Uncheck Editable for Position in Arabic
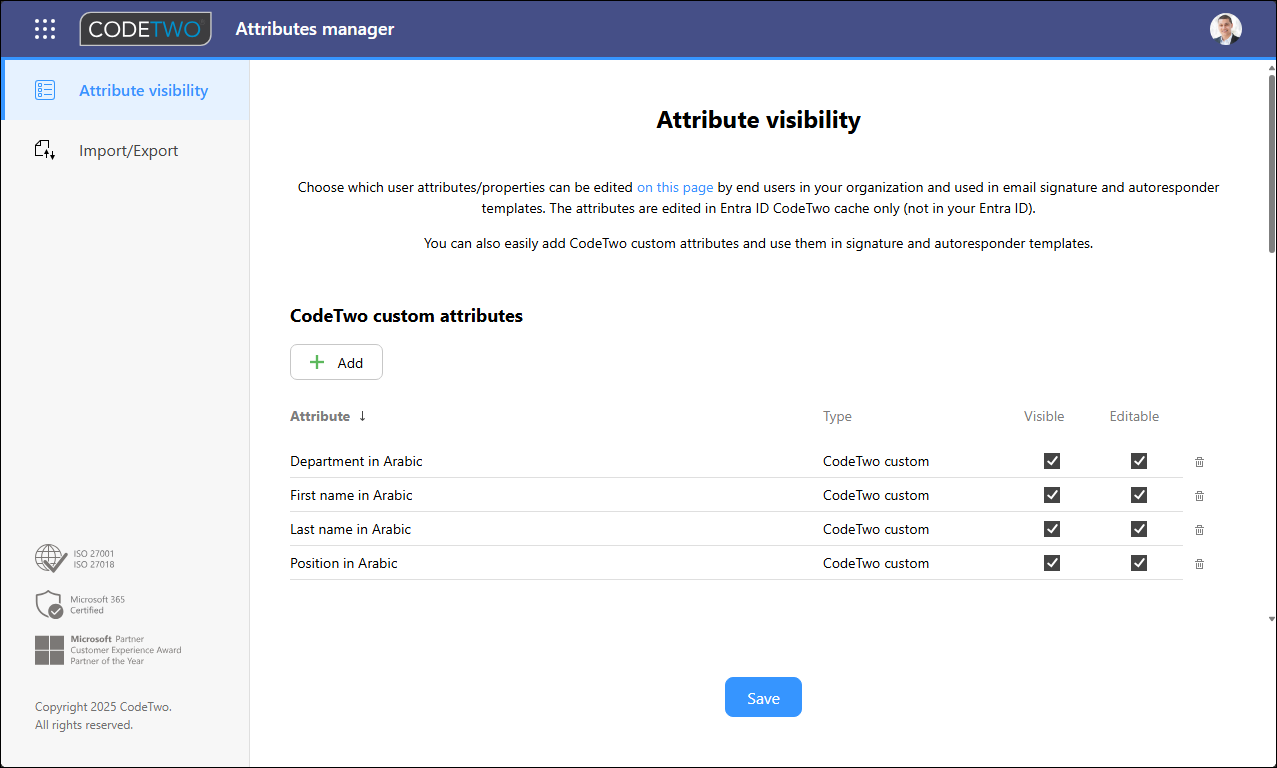Viewport: 1277px width, 768px height. point(1139,563)
